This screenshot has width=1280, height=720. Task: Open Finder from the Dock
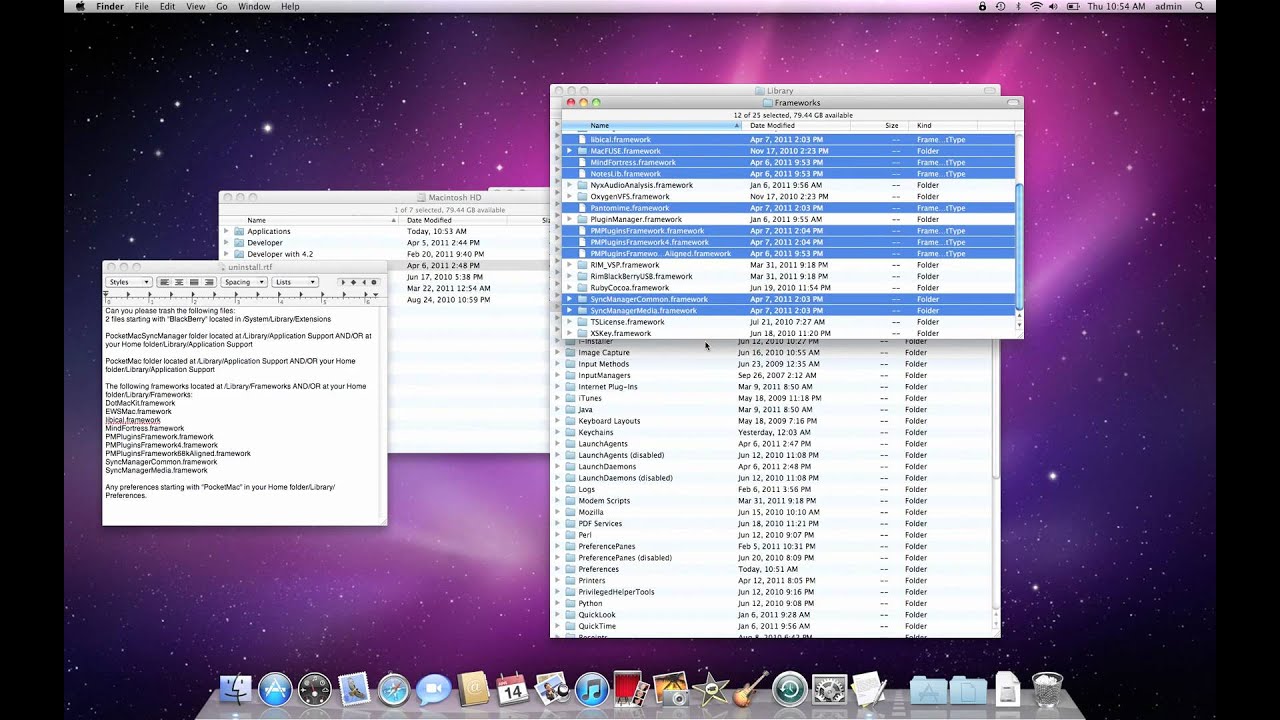[x=236, y=688]
